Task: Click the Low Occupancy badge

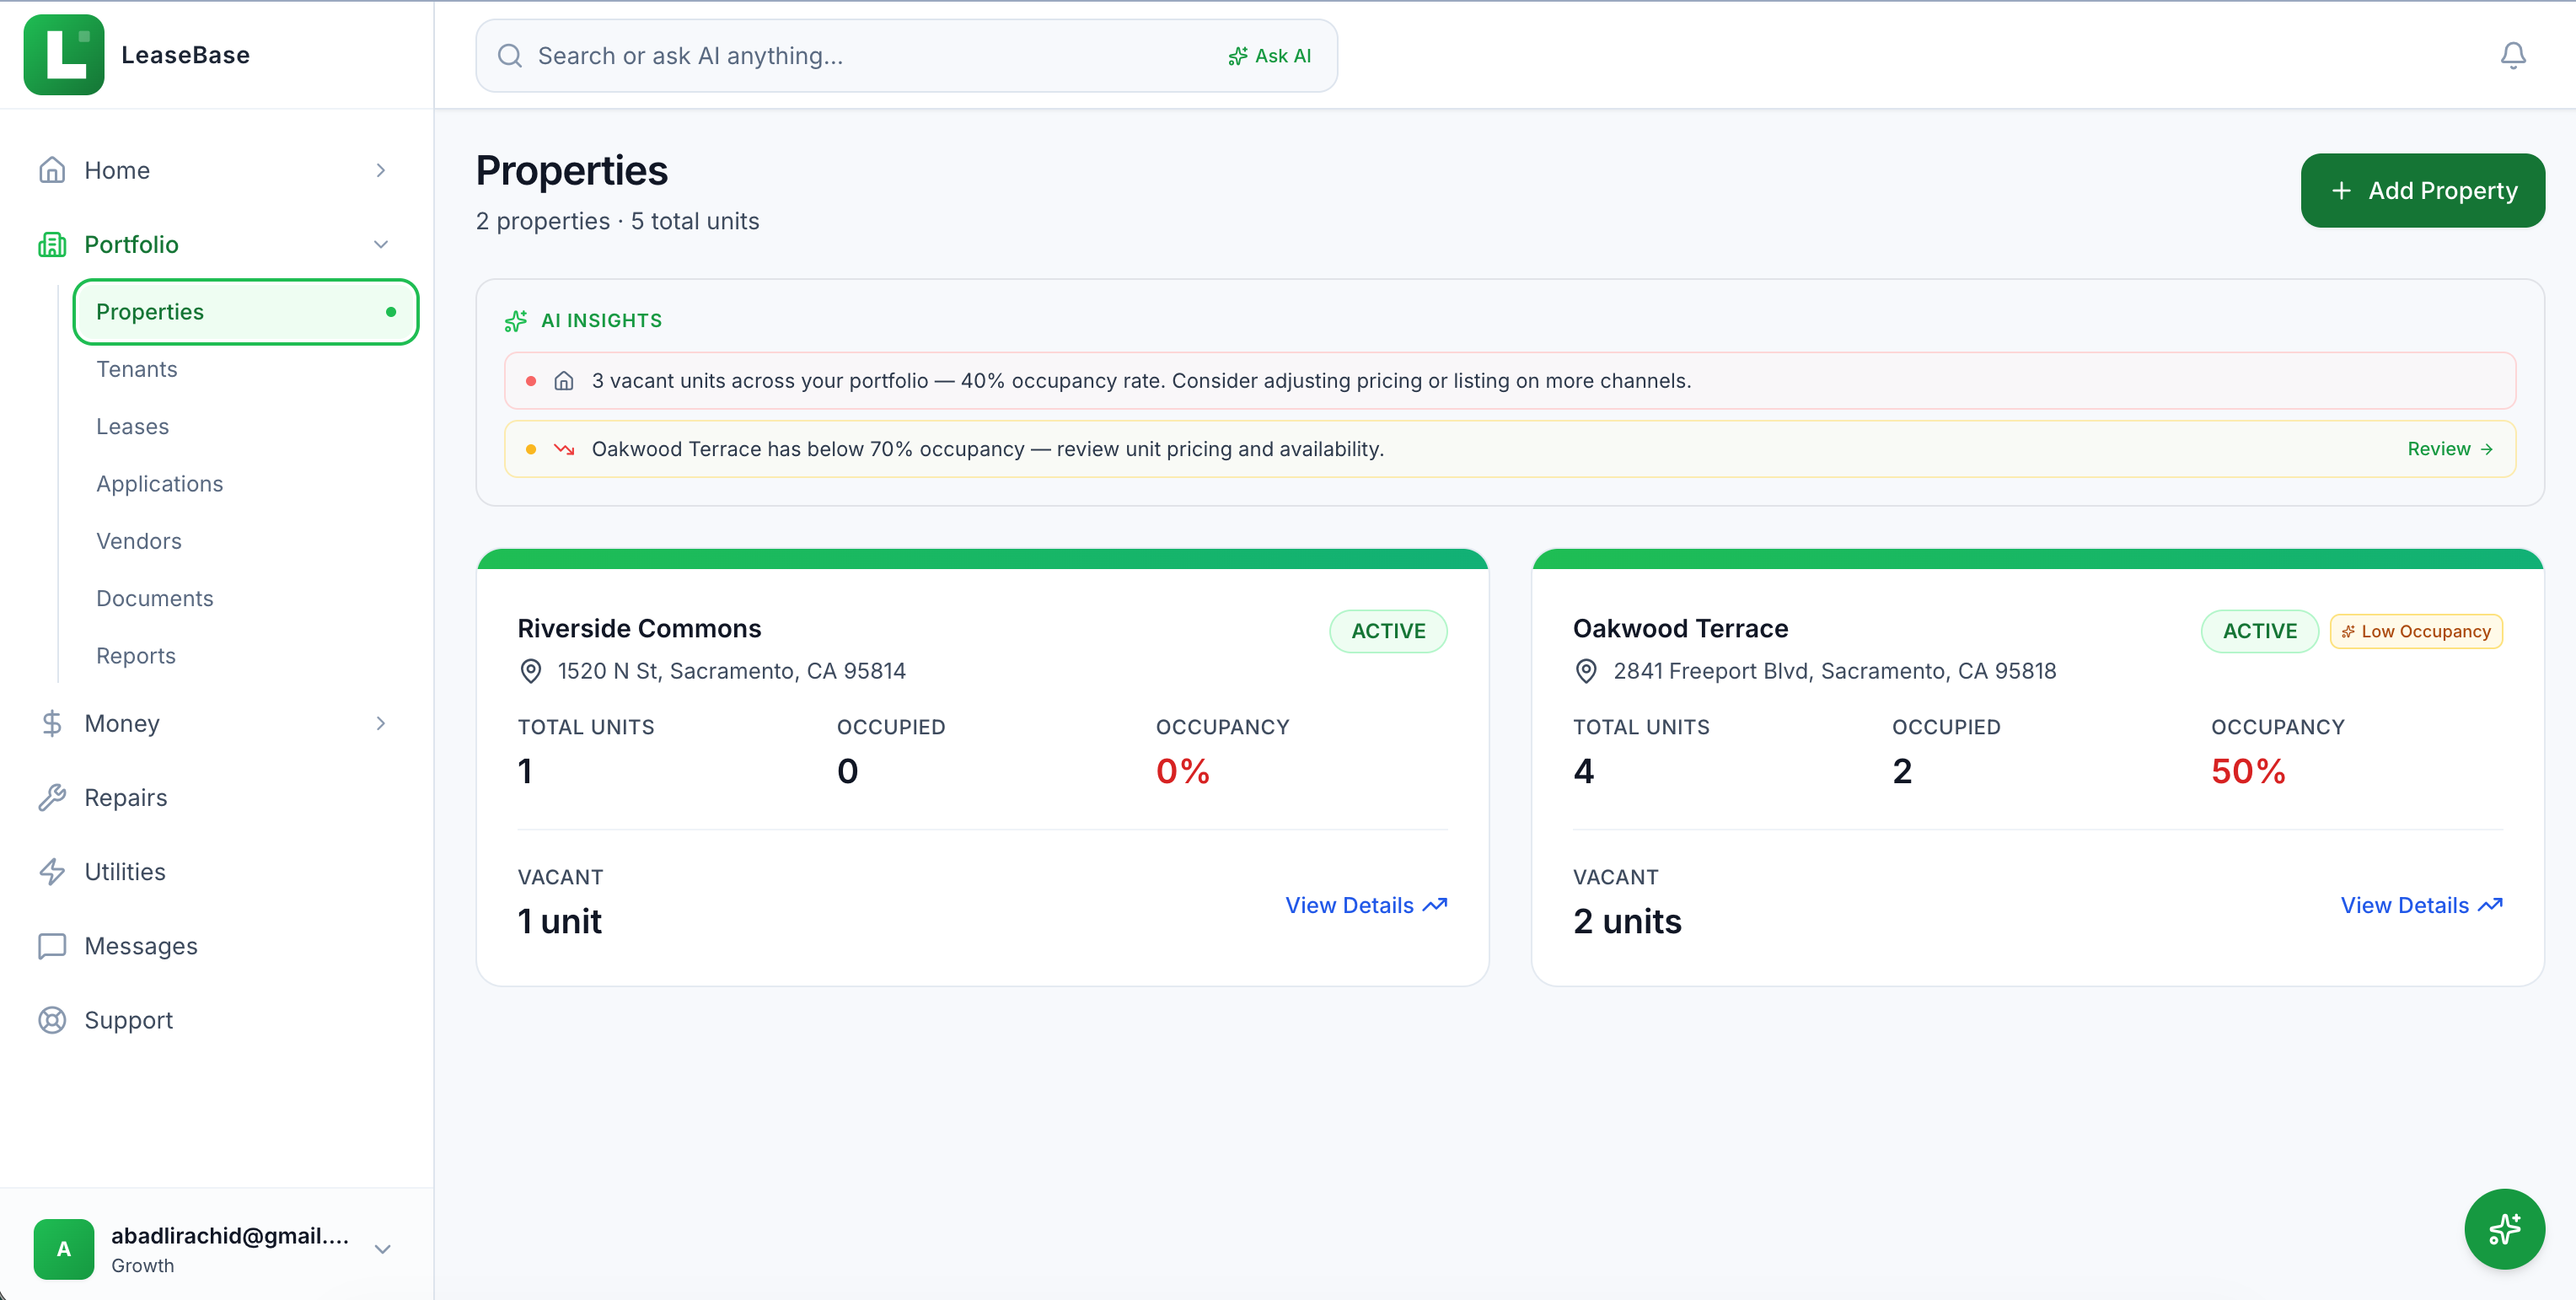Action: point(2417,632)
